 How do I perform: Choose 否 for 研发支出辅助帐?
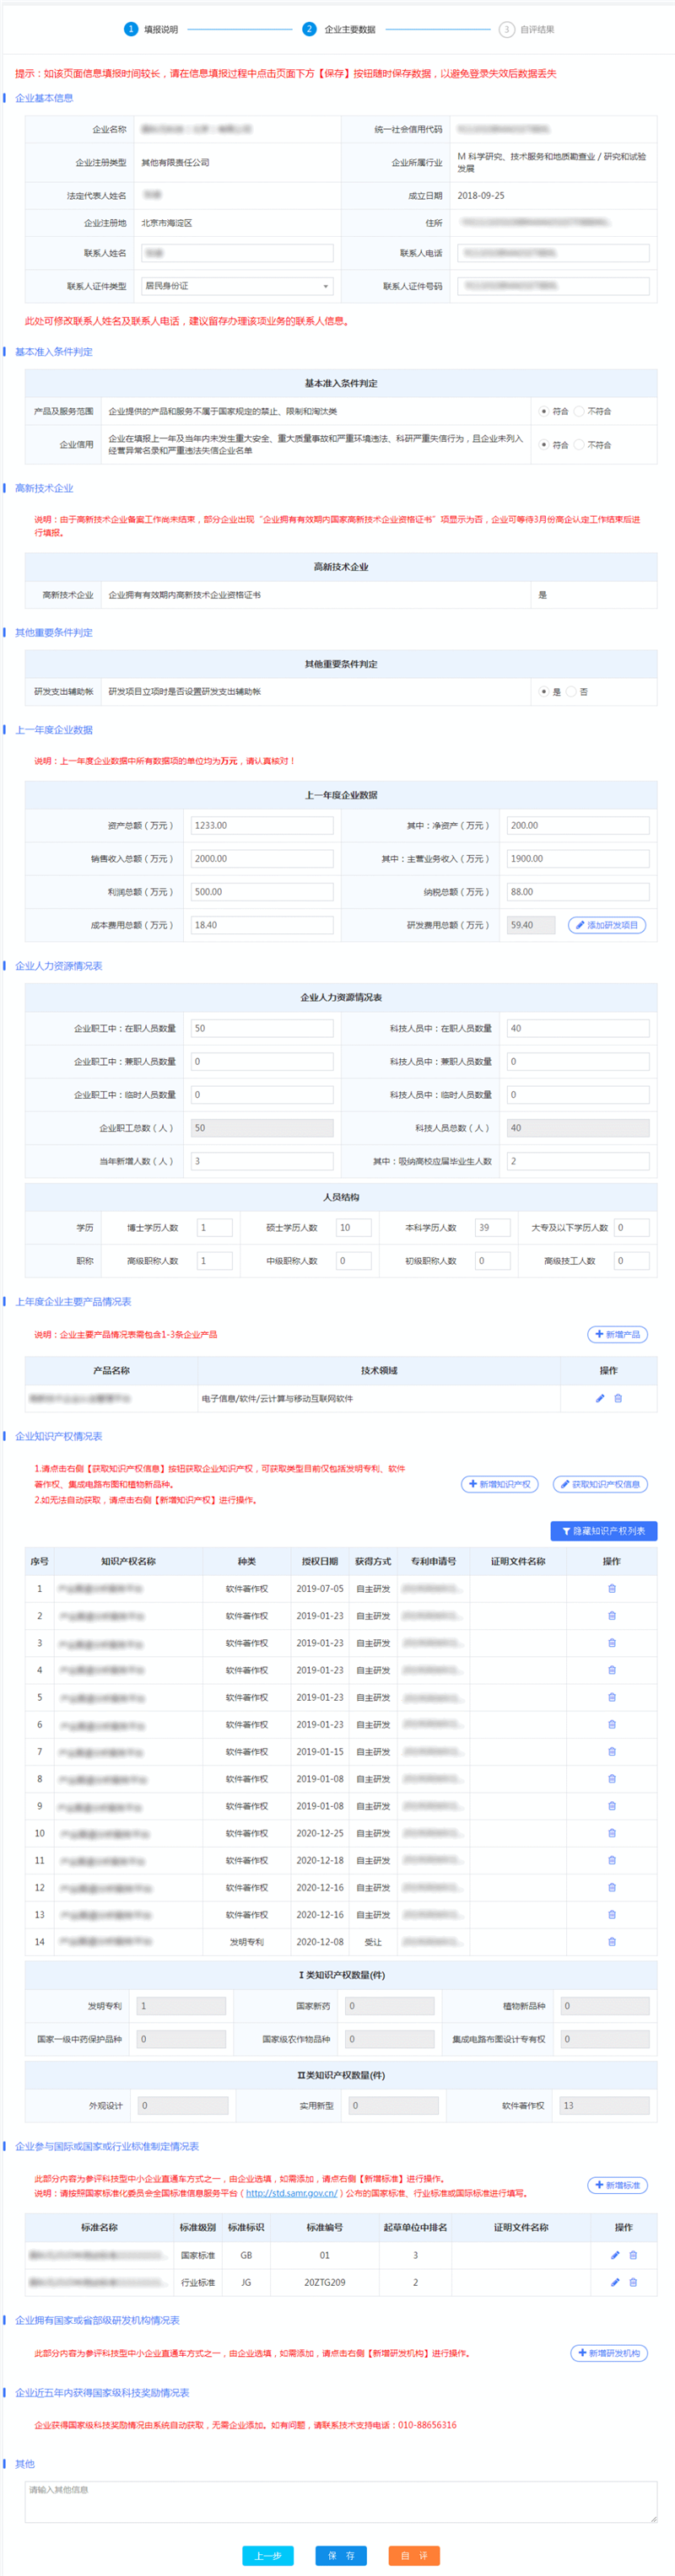[571, 691]
